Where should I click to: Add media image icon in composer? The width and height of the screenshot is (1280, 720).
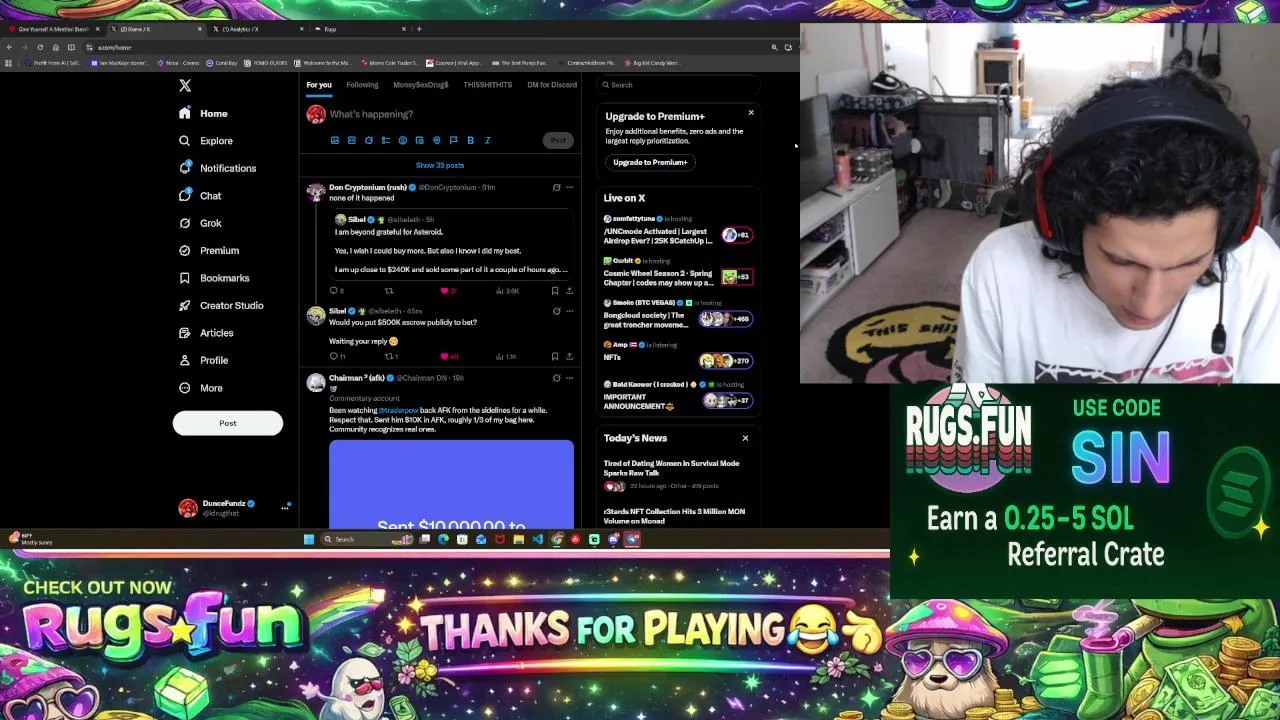[335, 140]
